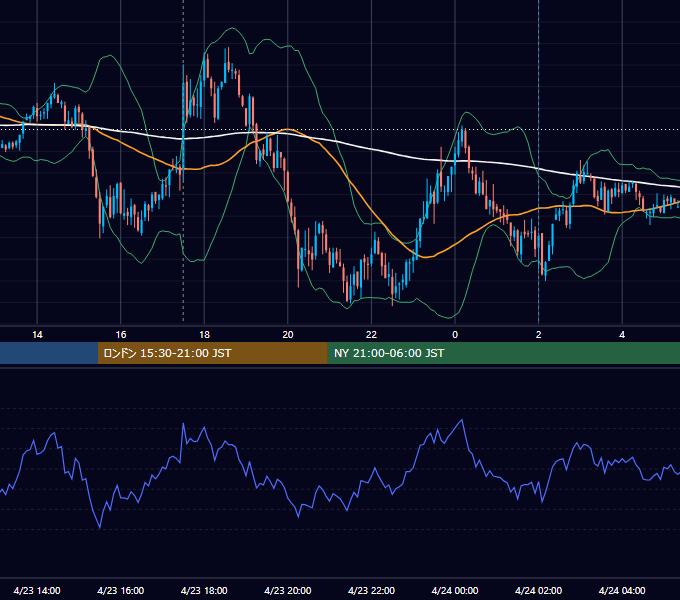The height and width of the screenshot is (600, 680).
Task: Click the 4/24 04:00 date label
Action: [622, 590]
